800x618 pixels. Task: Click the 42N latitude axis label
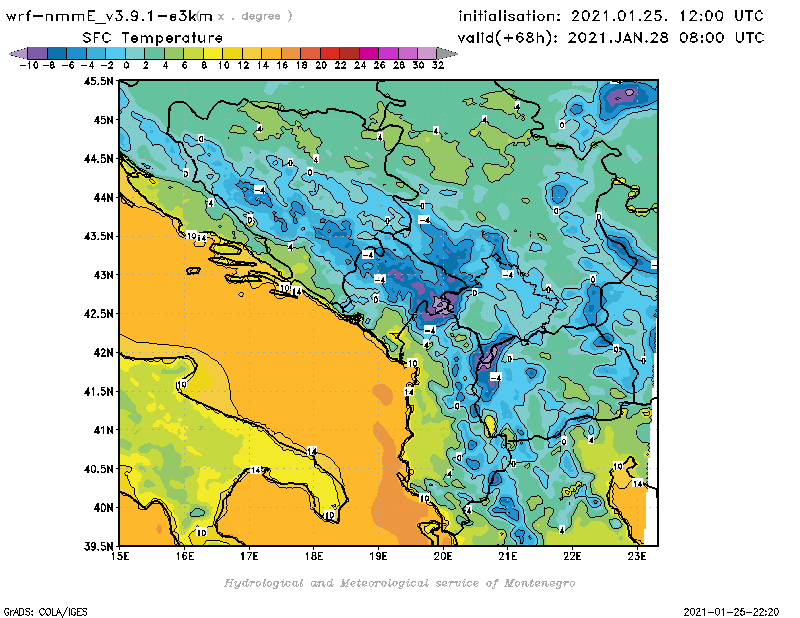coord(102,352)
